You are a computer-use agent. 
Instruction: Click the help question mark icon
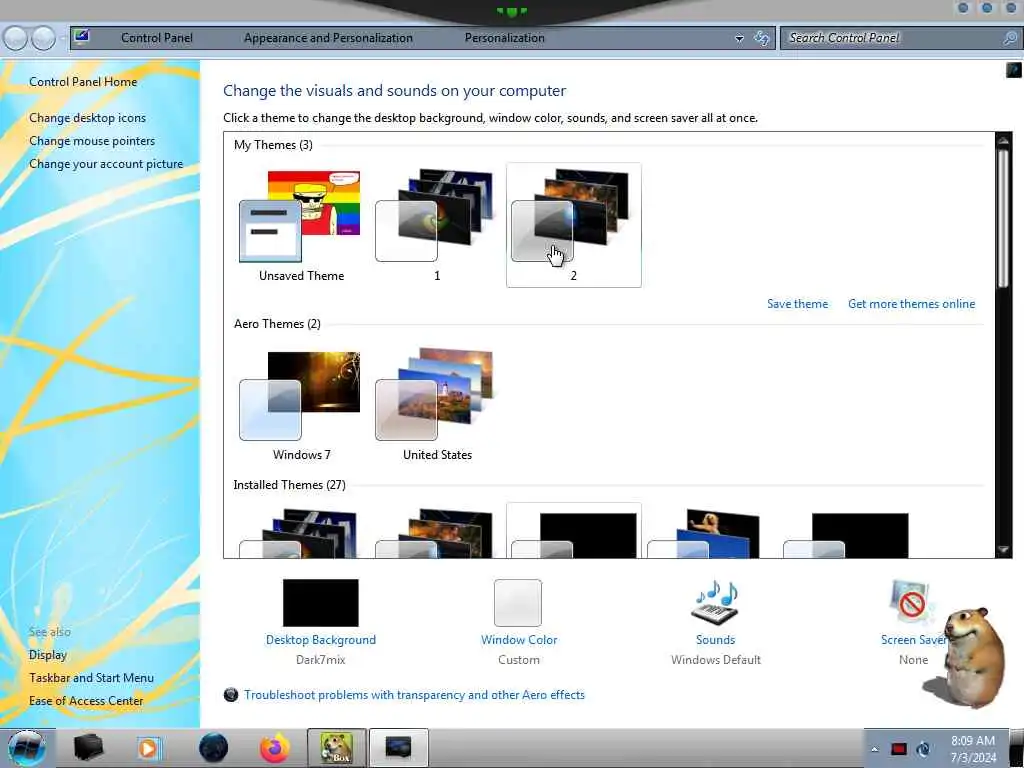[1014, 70]
